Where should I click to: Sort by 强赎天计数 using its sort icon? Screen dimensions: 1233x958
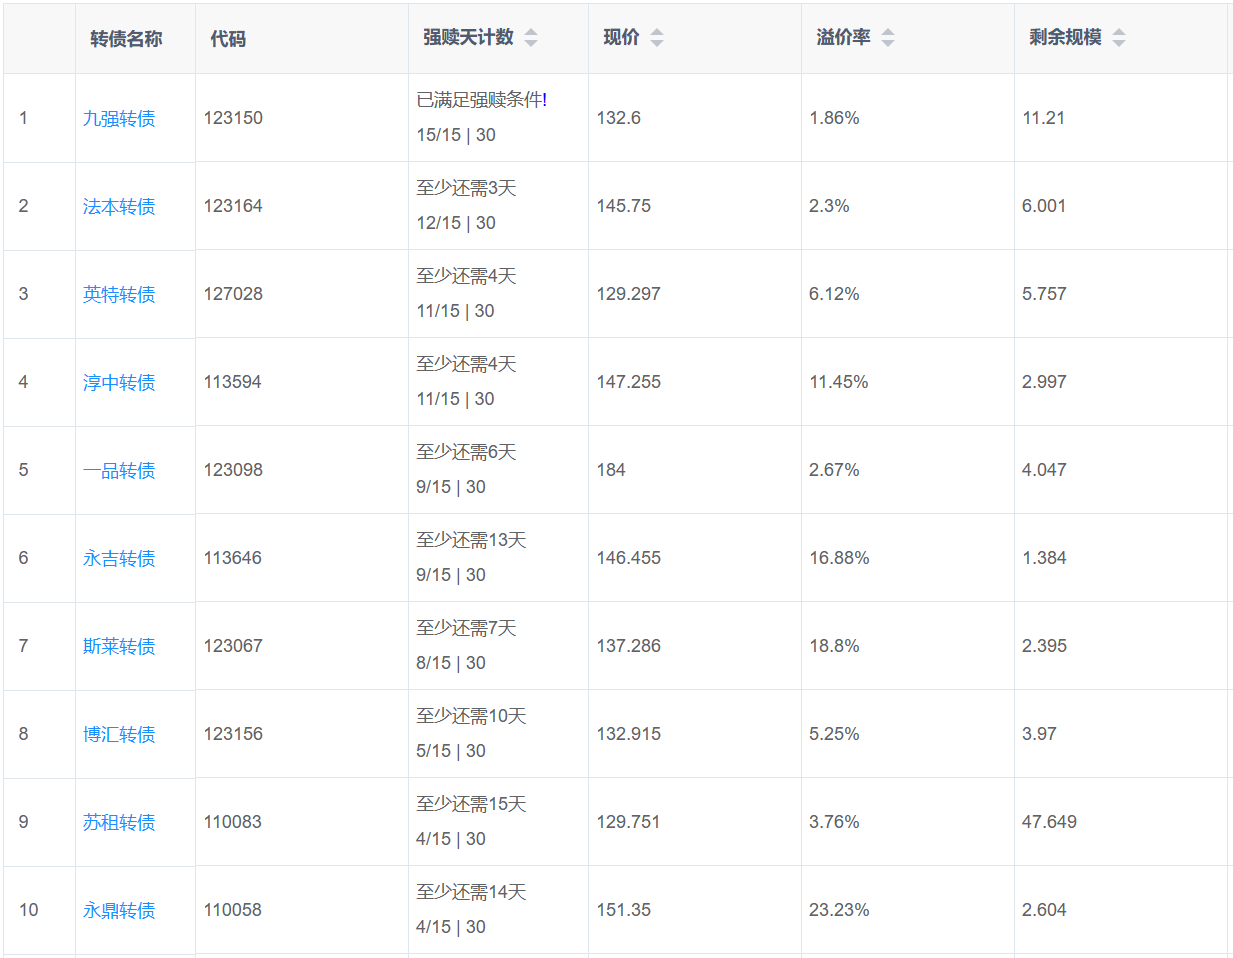[531, 38]
